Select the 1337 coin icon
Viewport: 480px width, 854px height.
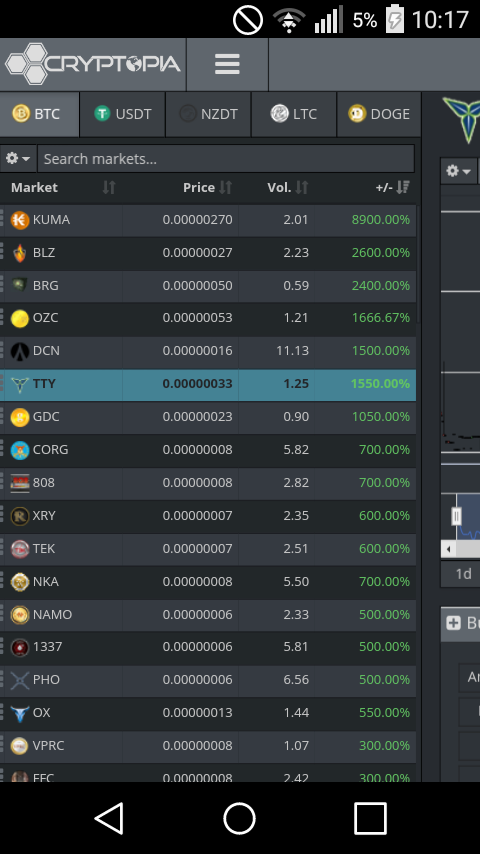(x=20, y=647)
